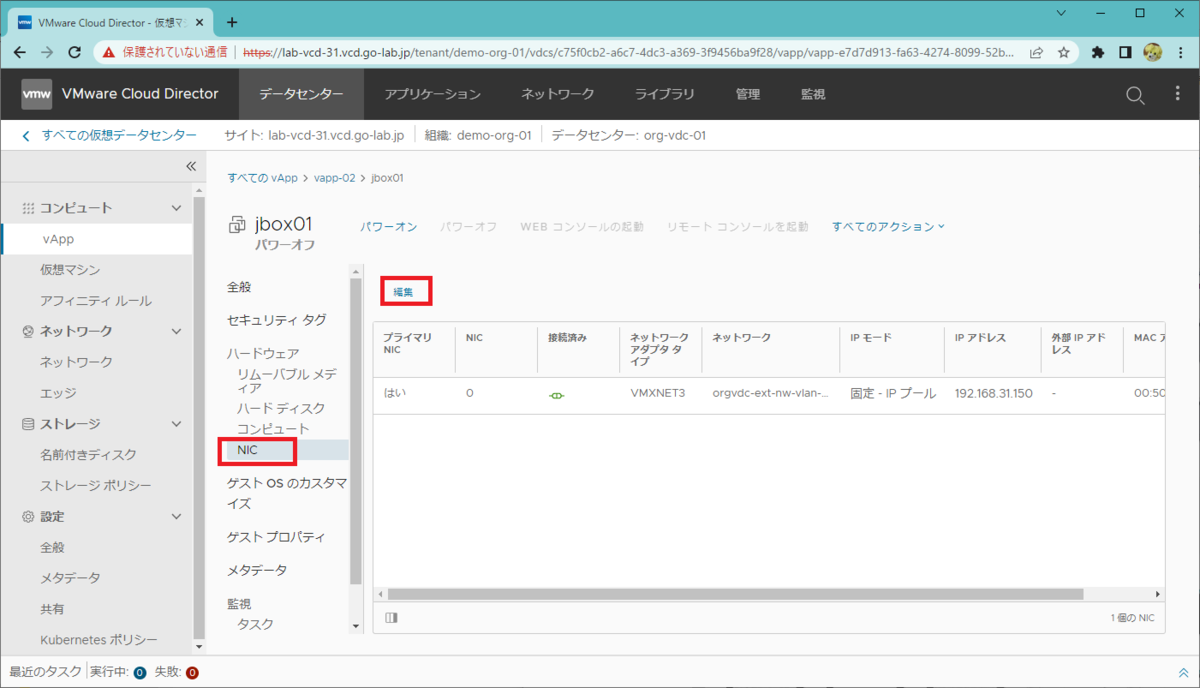Open a new browser tab with the plus icon
Screen dimensions: 1200x688
[x=232, y=21]
